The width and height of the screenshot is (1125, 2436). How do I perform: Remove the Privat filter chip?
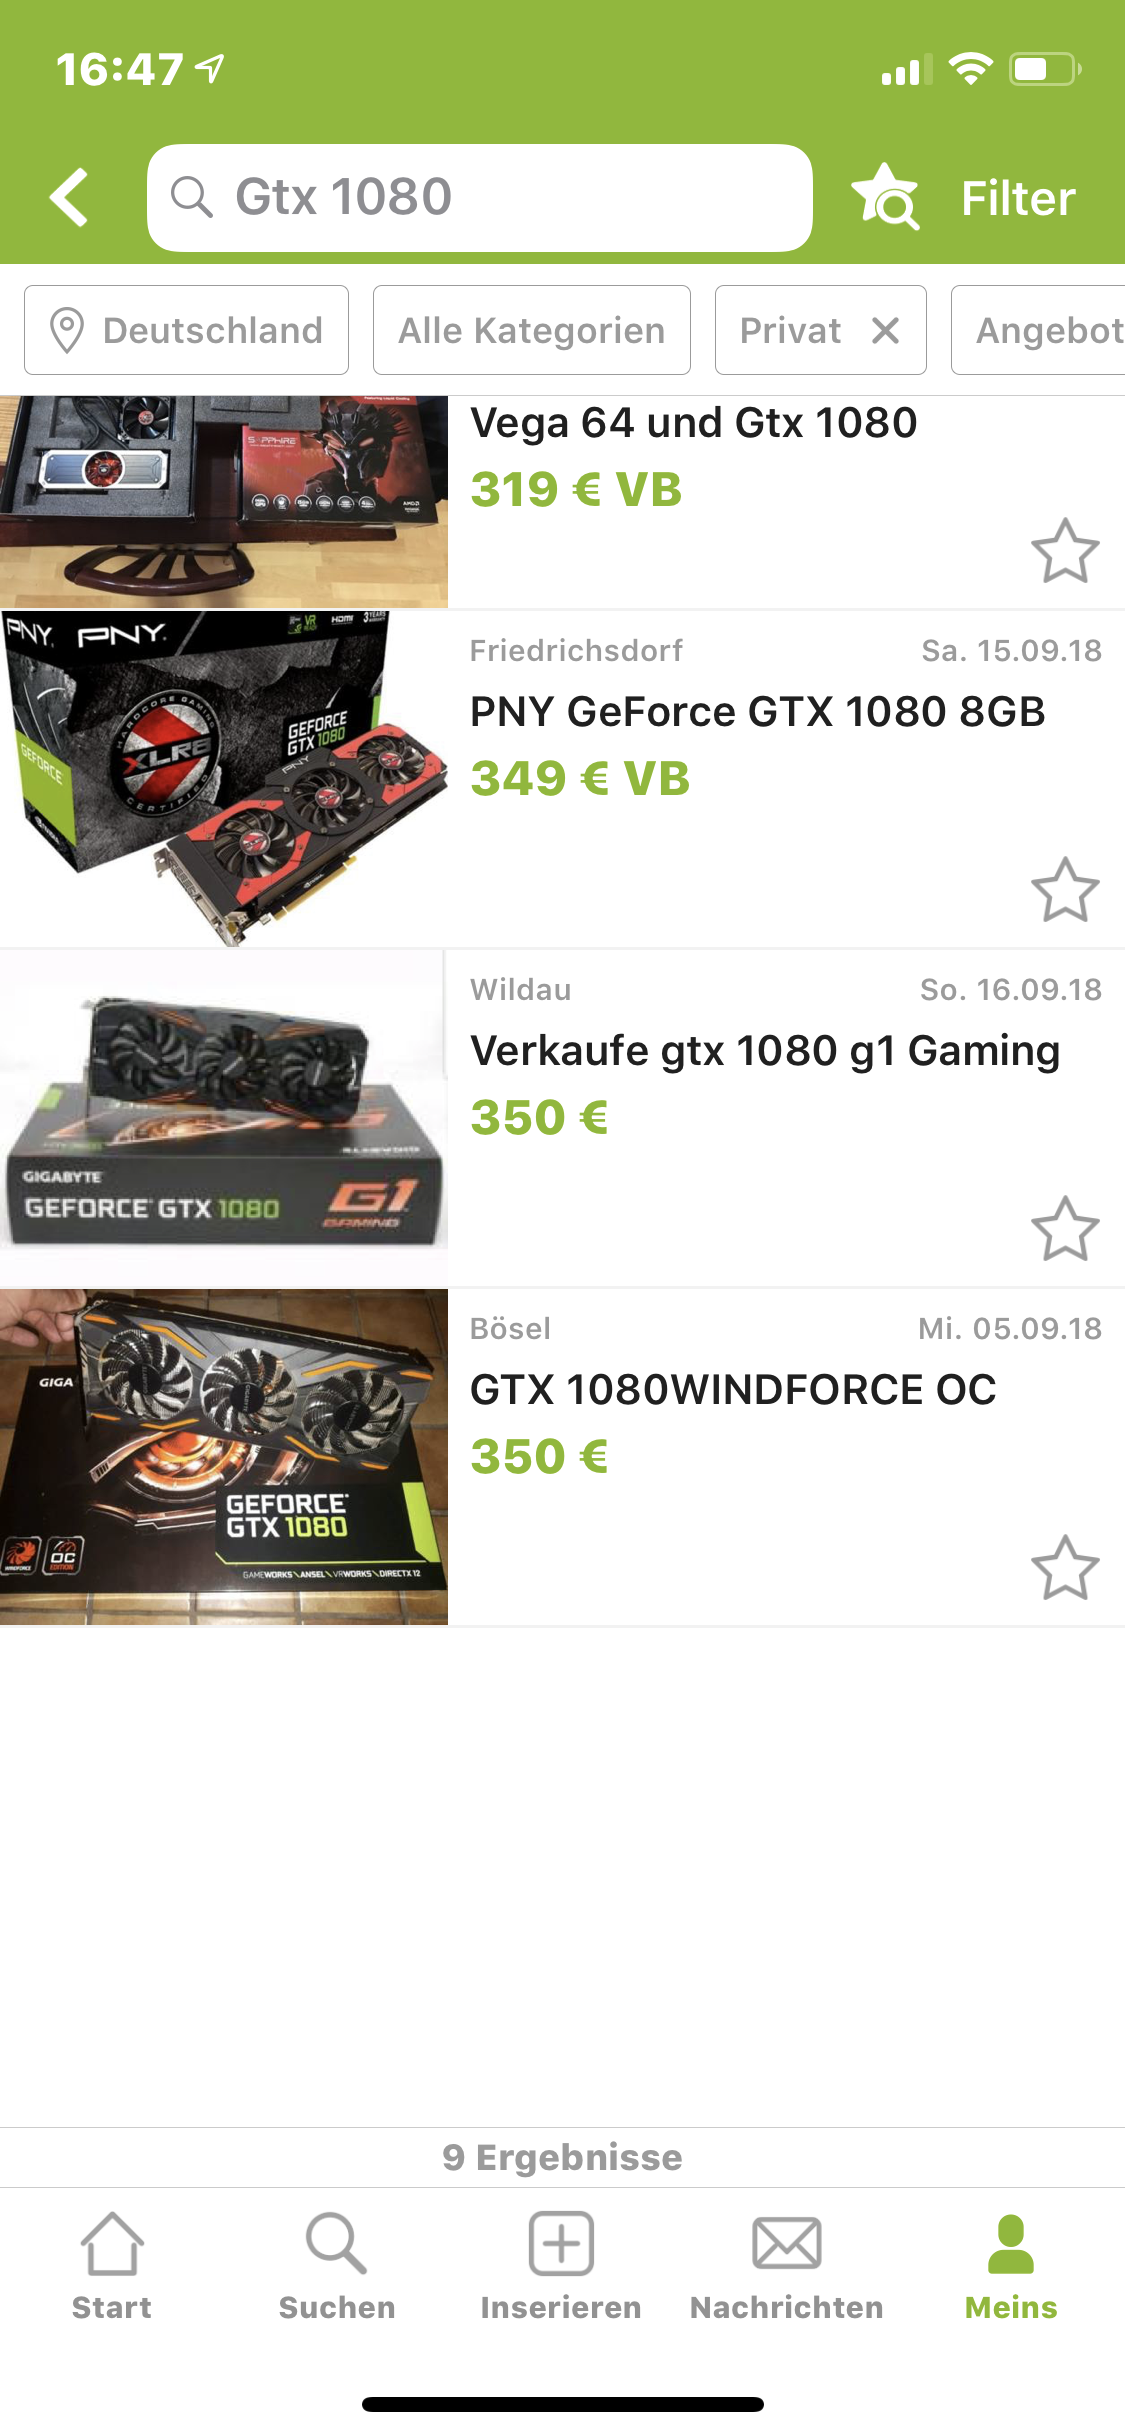pyautogui.click(x=886, y=330)
